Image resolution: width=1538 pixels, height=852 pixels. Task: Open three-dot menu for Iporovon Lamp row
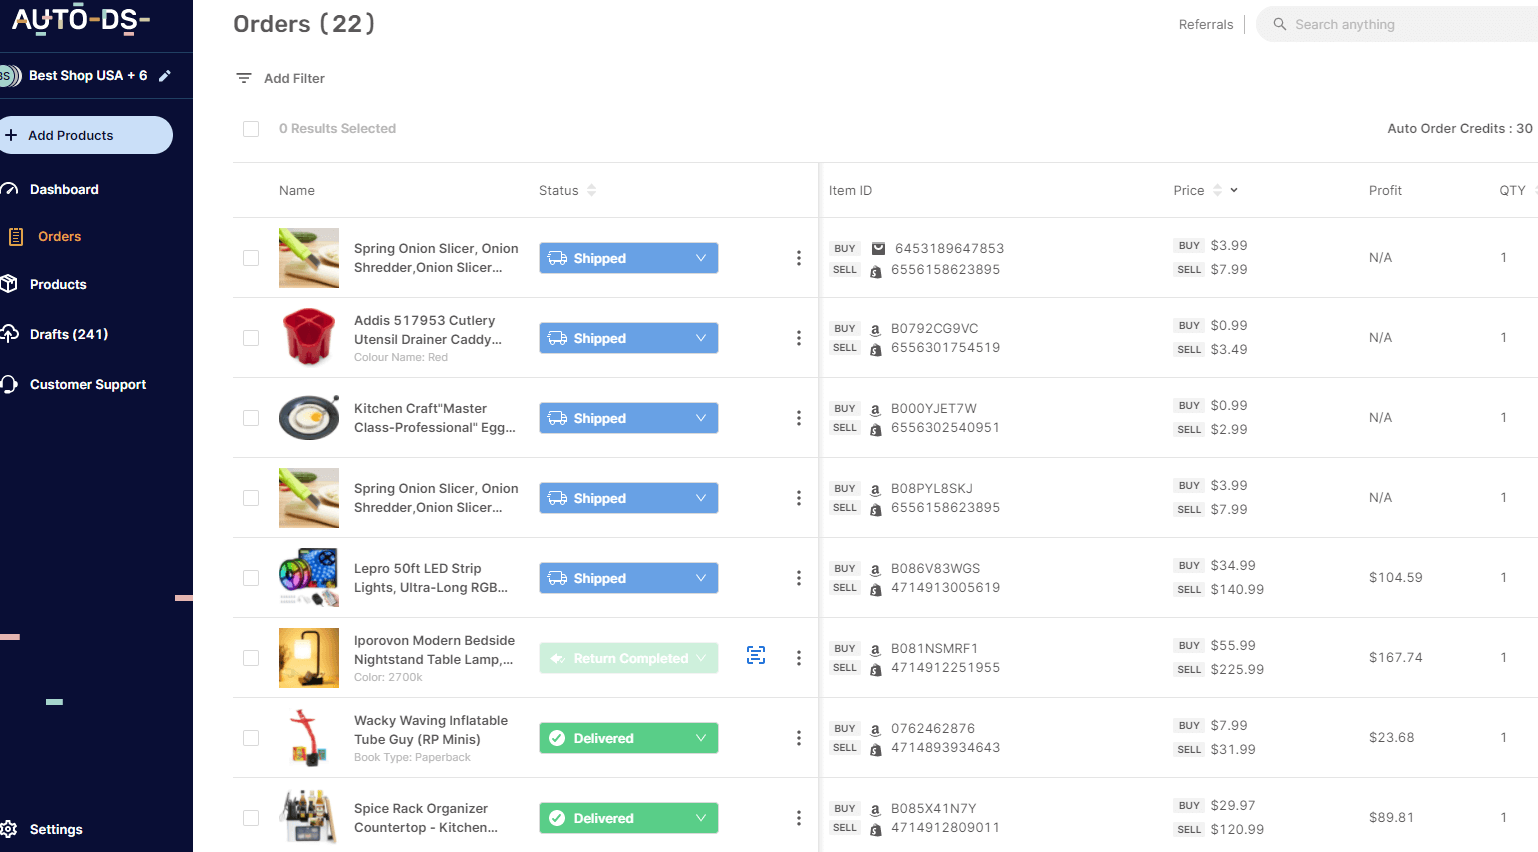(x=798, y=658)
